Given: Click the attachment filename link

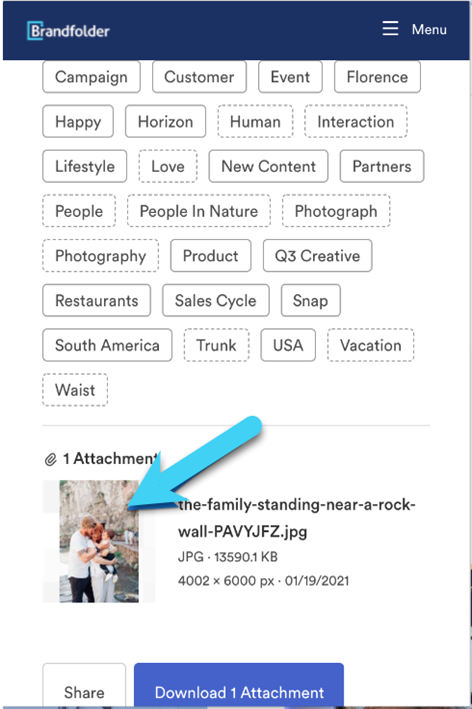Looking at the screenshot, I should coord(297,518).
